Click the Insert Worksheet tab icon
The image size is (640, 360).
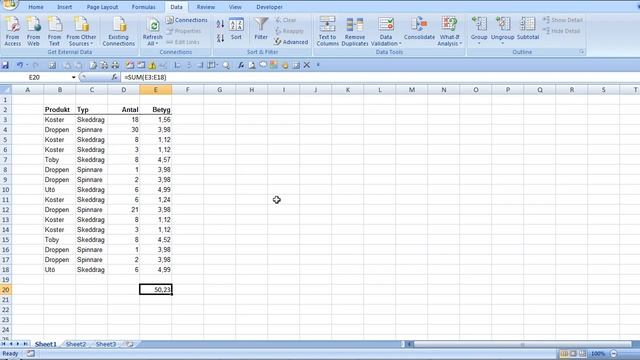[x=130, y=344]
